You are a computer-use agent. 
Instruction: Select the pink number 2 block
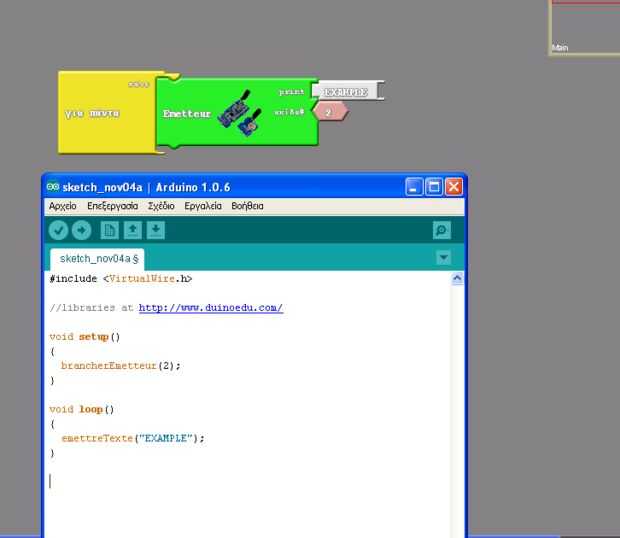coord(330,112)
